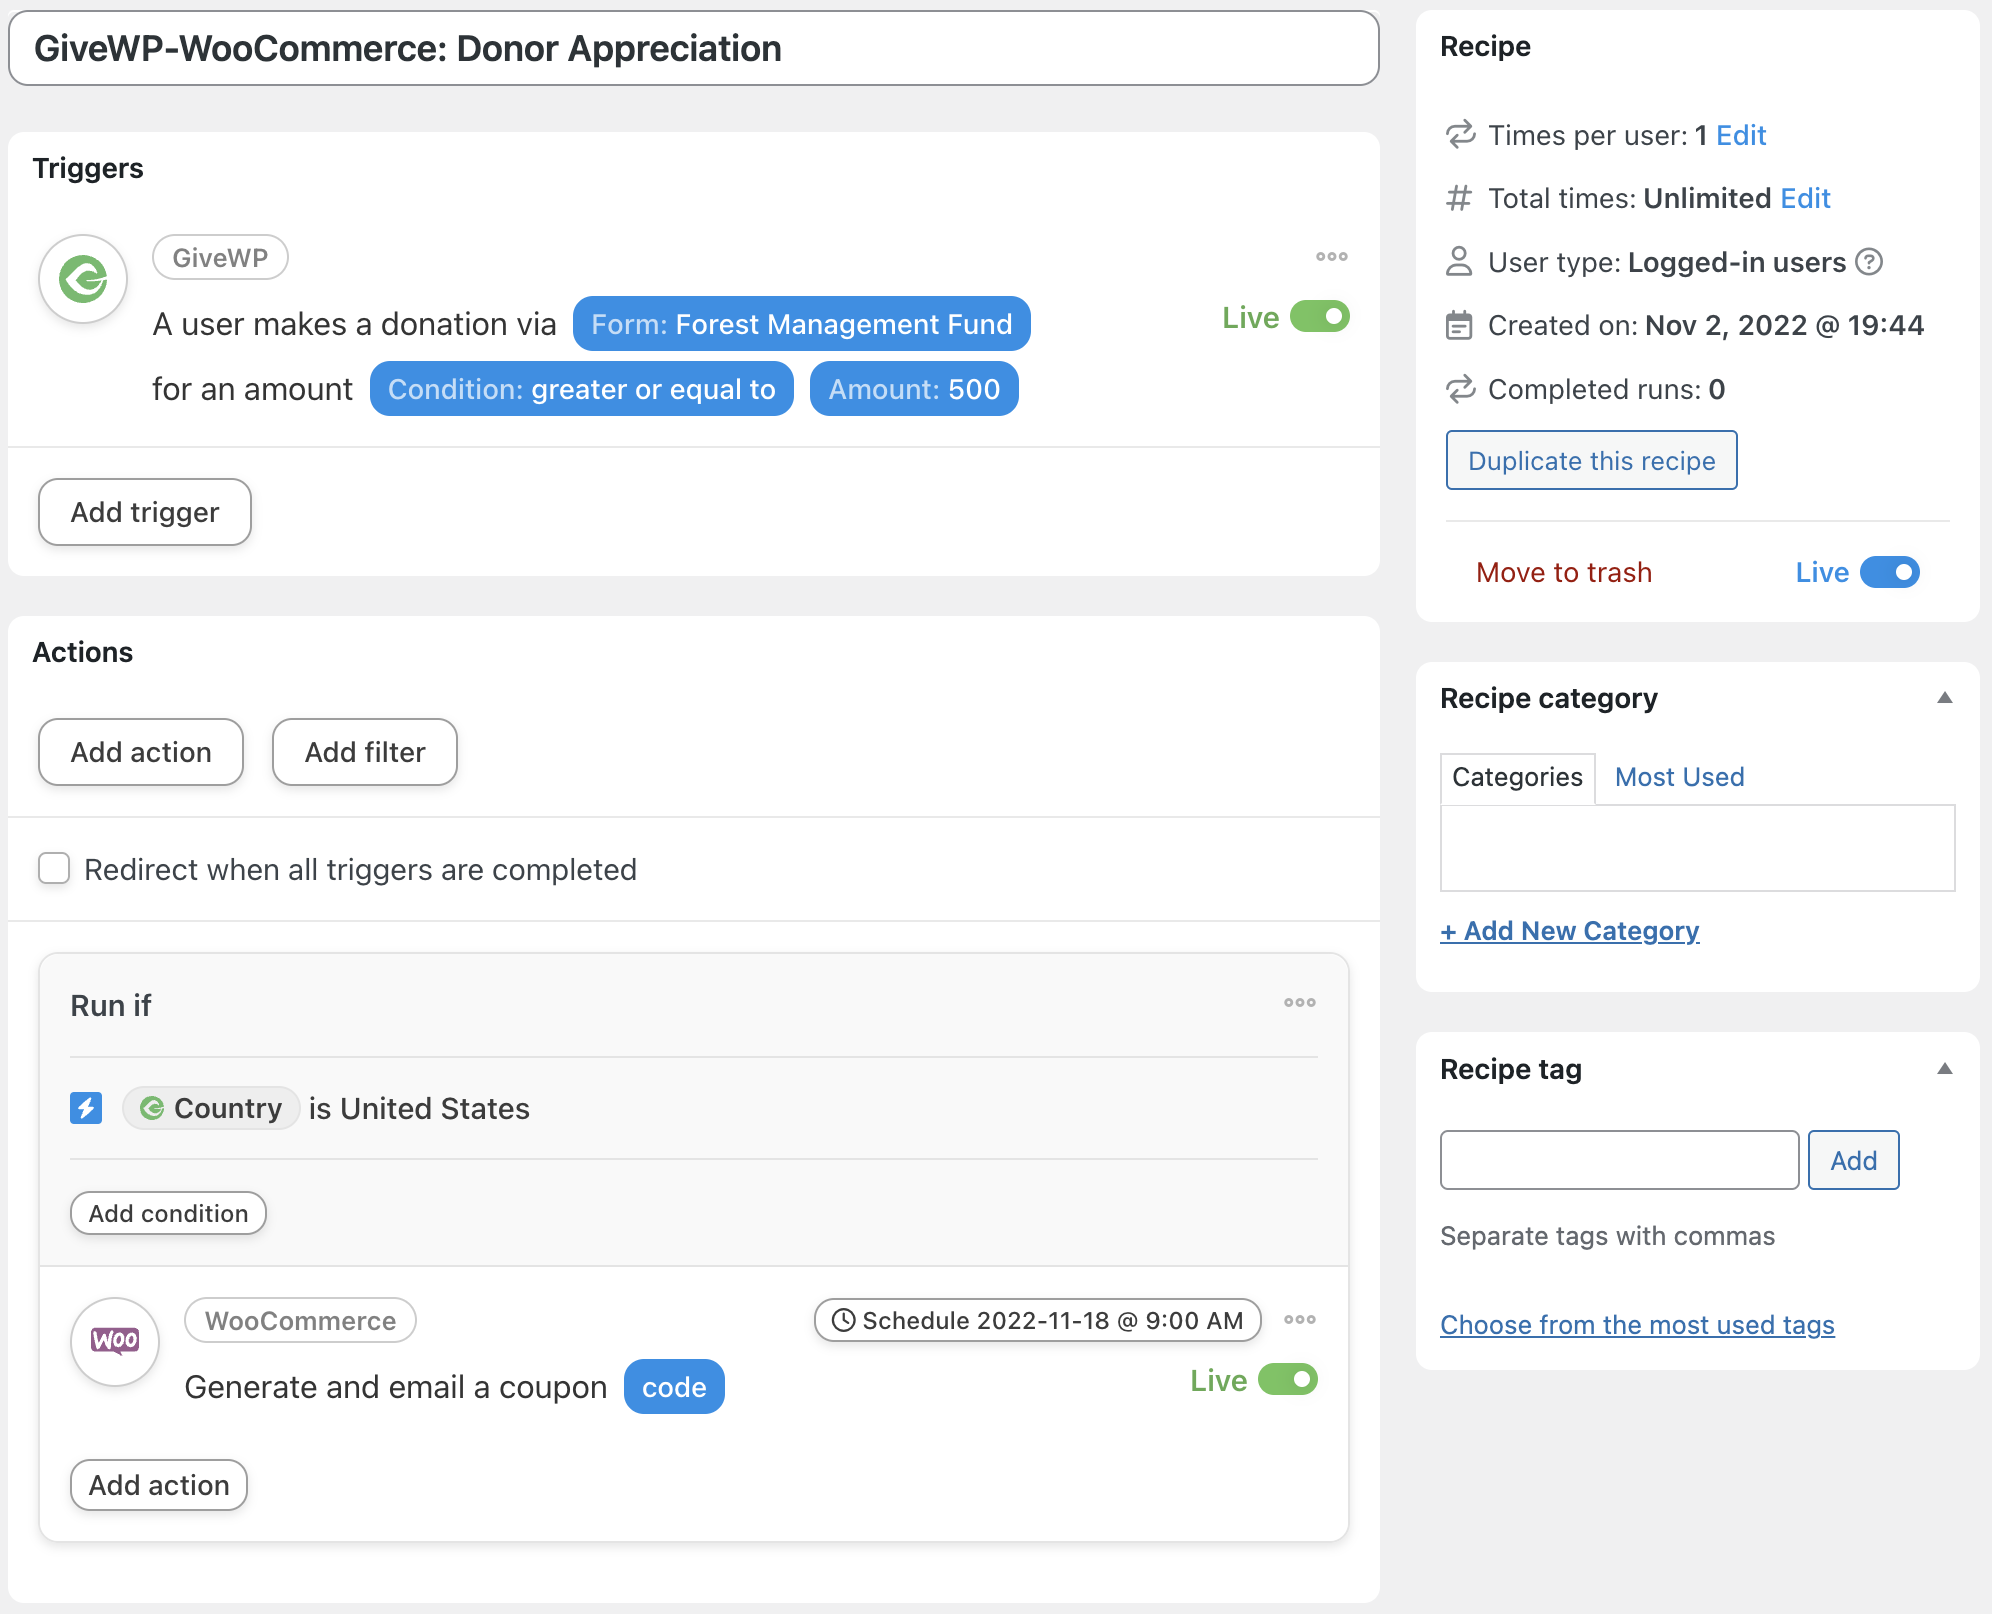The height and width of the screenshot is (1614, 1992).
Task: Click the small GiveWP icon in Country token
Action: 152,1108
